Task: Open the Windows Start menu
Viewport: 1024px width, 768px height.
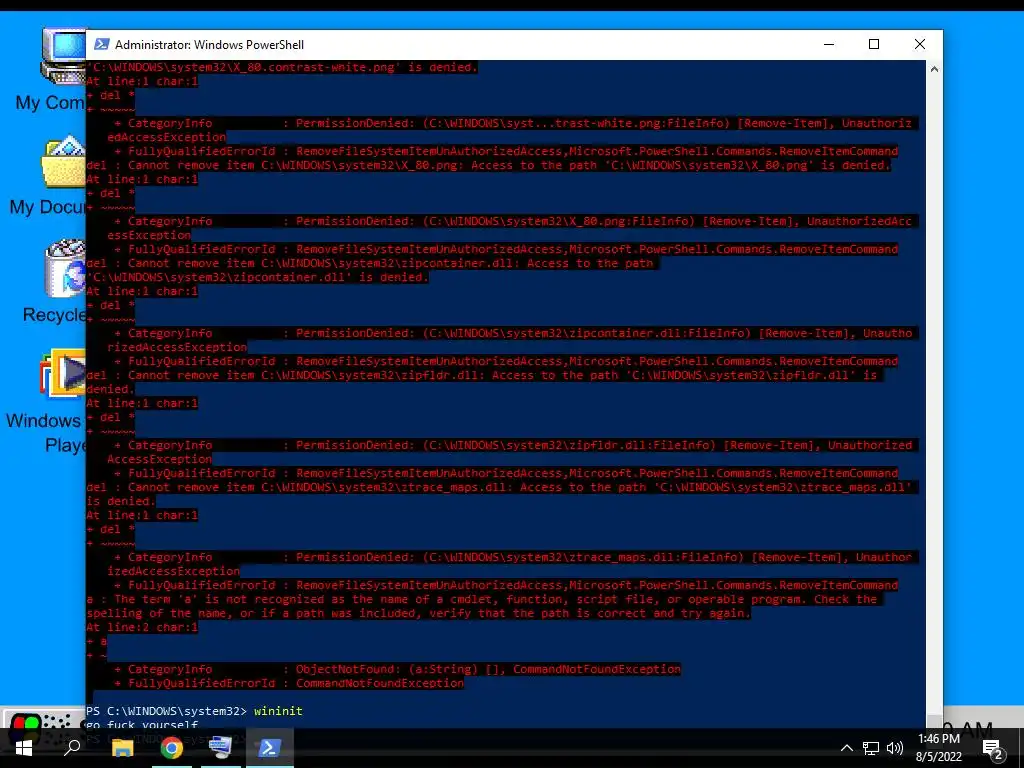Action: point(24,748)
